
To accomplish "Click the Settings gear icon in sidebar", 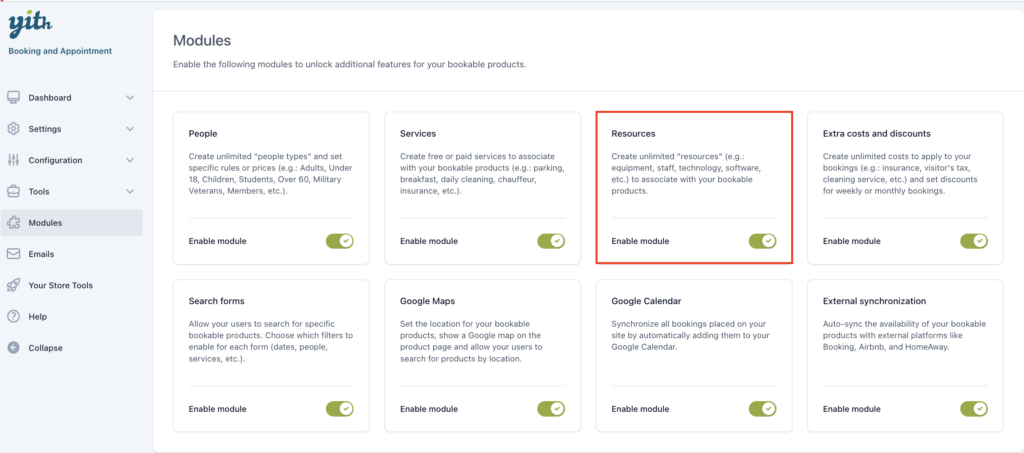I will 13,129.
